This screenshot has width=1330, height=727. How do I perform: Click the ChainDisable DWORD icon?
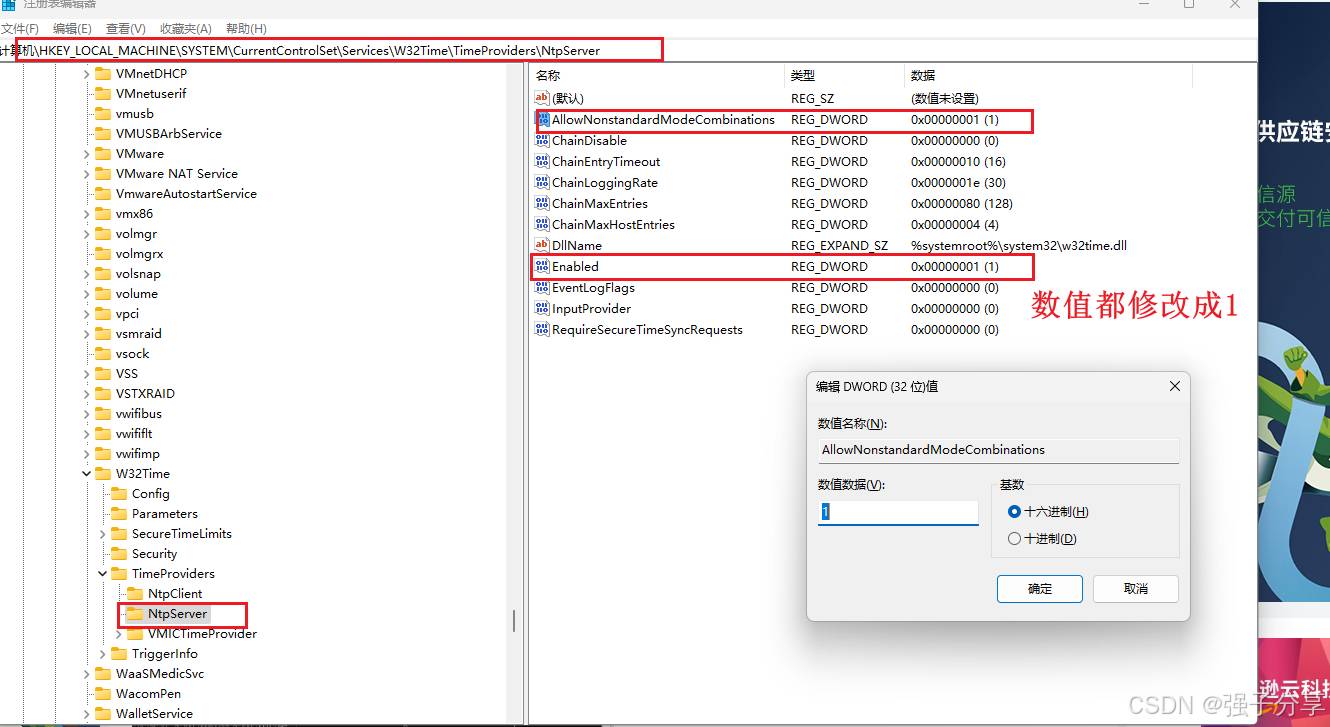543,140
